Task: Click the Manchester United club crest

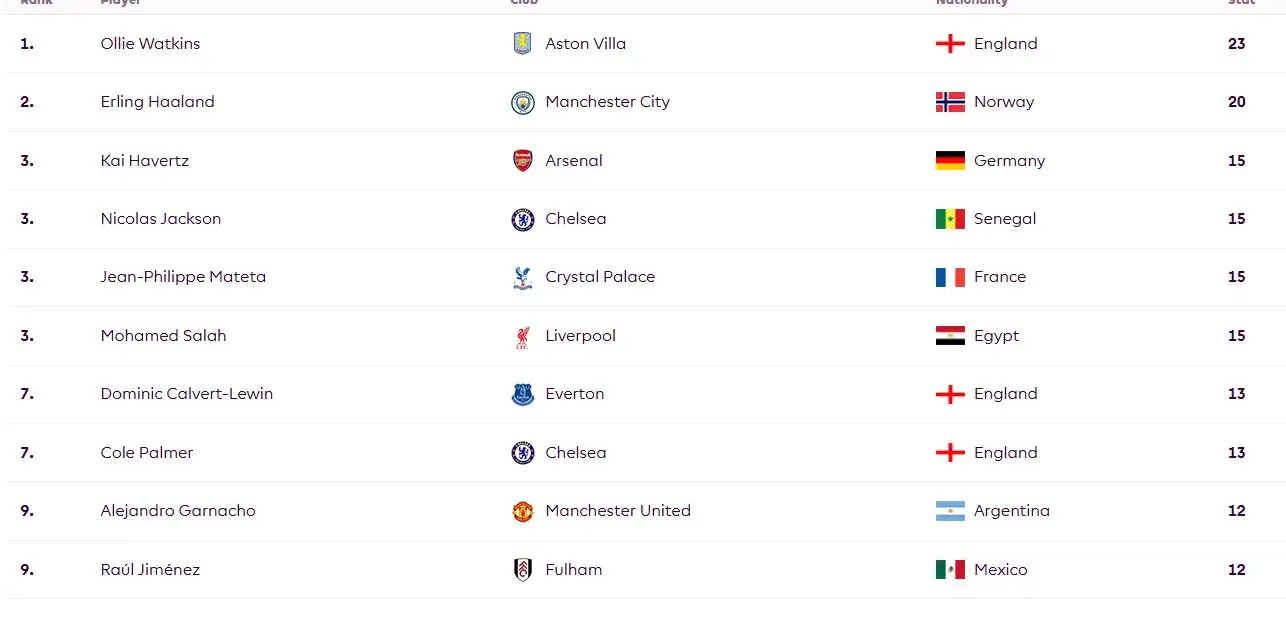Action: pos(522,512)
